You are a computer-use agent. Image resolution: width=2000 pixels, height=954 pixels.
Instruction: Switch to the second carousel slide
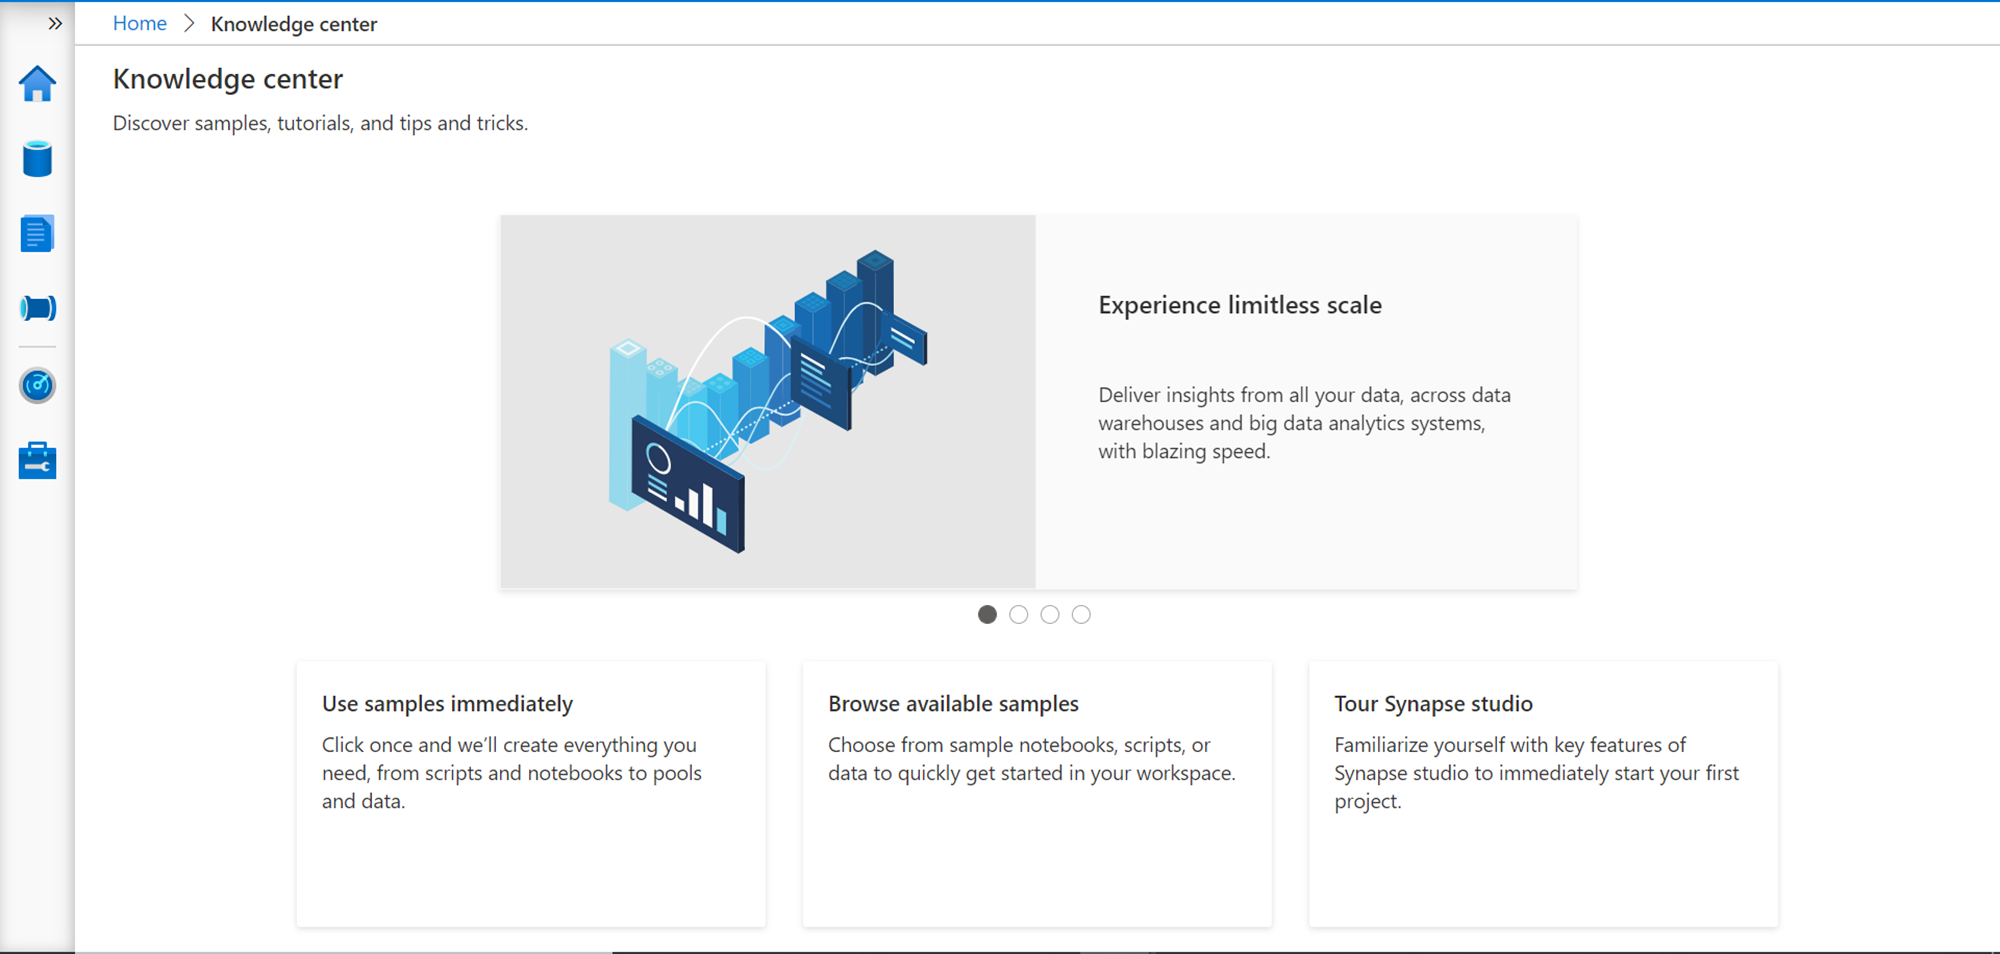1018,615
